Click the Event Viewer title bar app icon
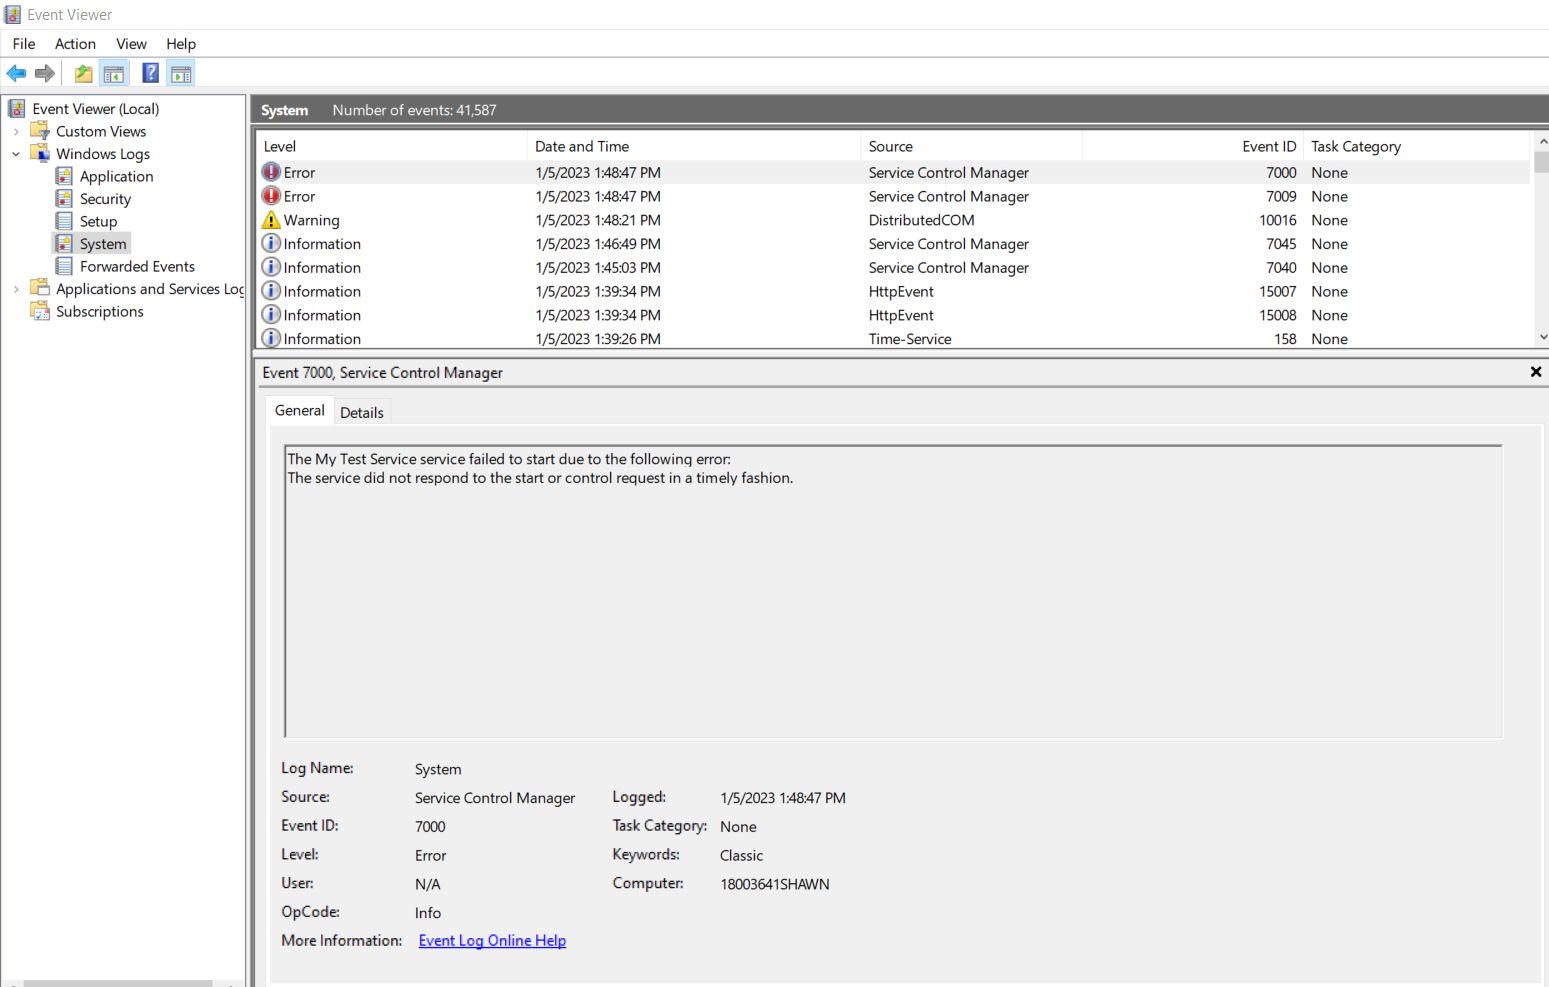The image size is (1549, 987). pos(12,14)
